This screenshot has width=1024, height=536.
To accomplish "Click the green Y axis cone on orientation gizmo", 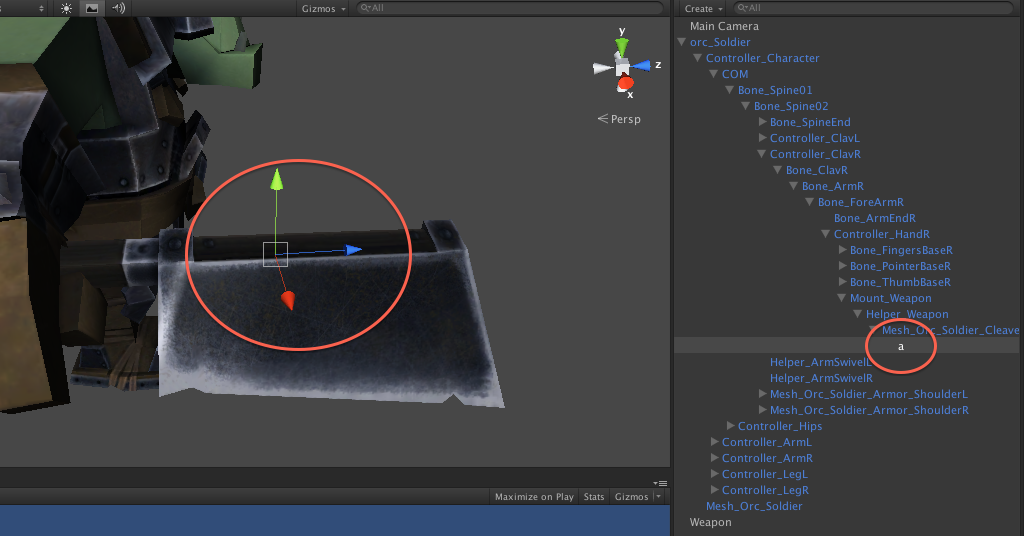I will (622, 43).
